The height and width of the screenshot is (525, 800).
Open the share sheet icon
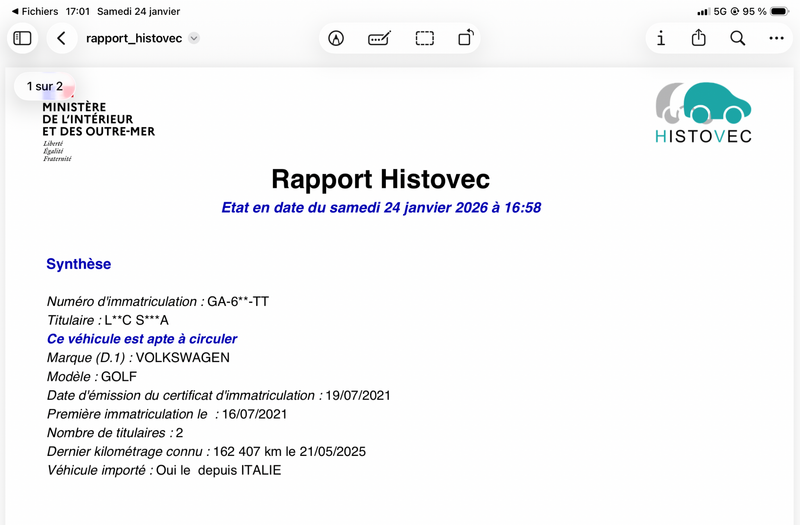point(699,38)
